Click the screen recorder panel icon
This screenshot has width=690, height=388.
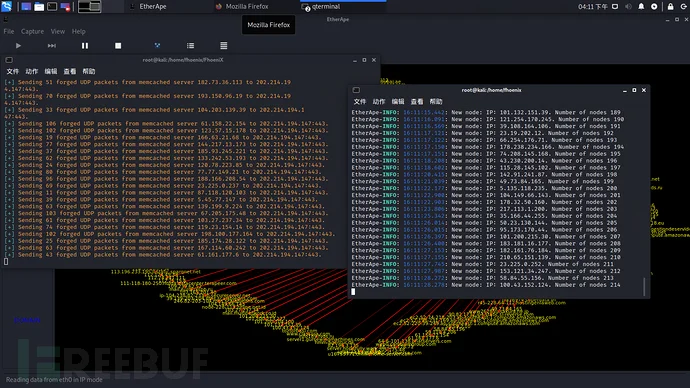click(65, 7)
